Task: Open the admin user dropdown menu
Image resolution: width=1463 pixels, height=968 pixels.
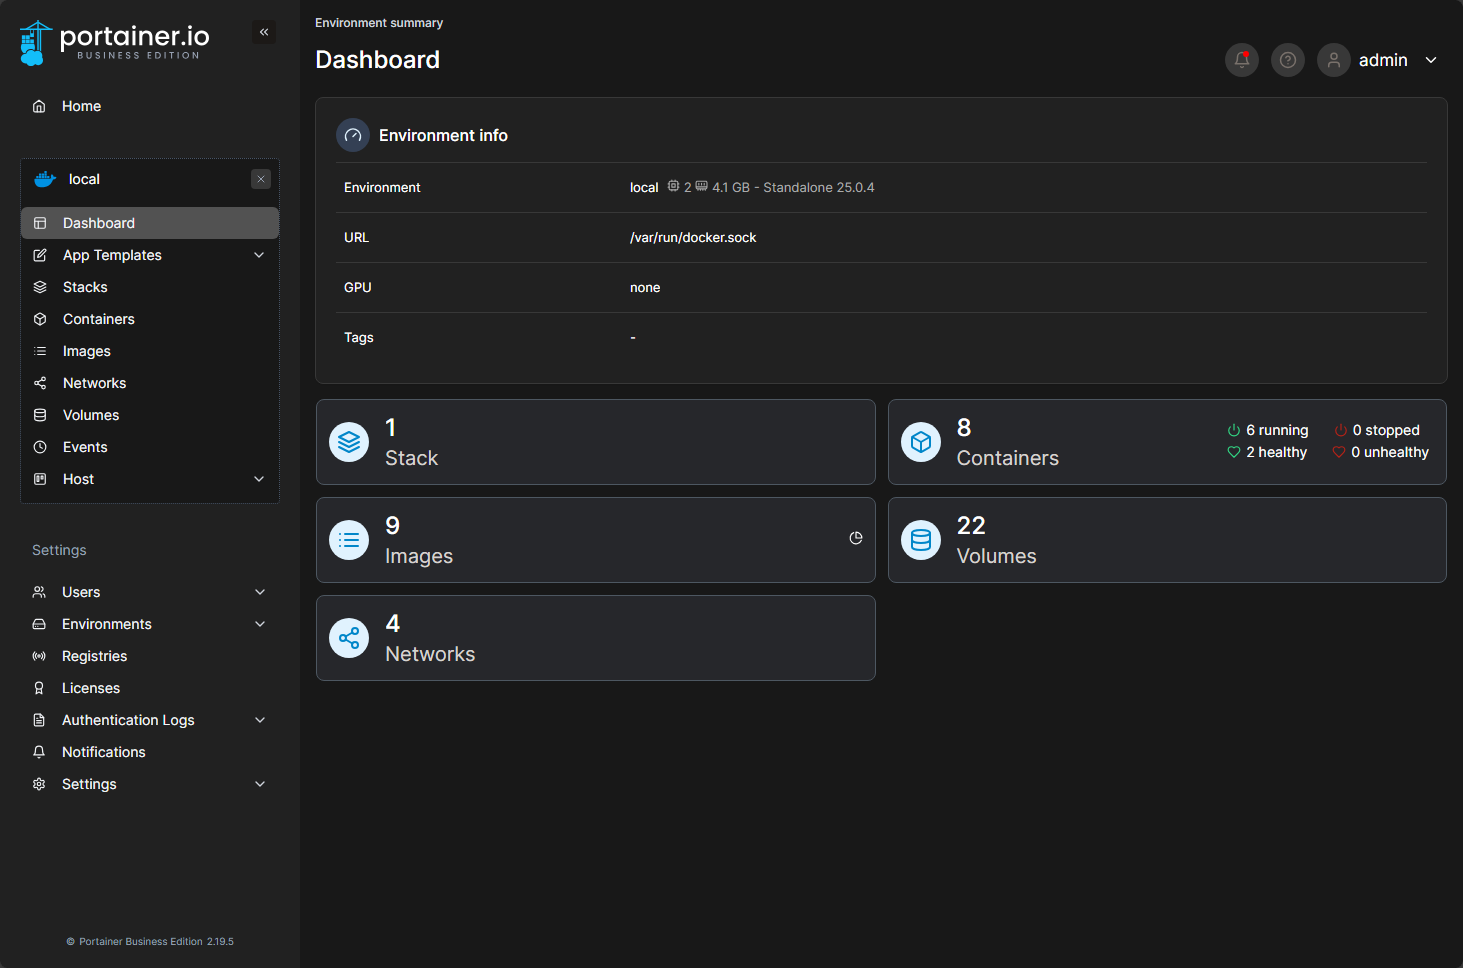Action: point(1431,60)
